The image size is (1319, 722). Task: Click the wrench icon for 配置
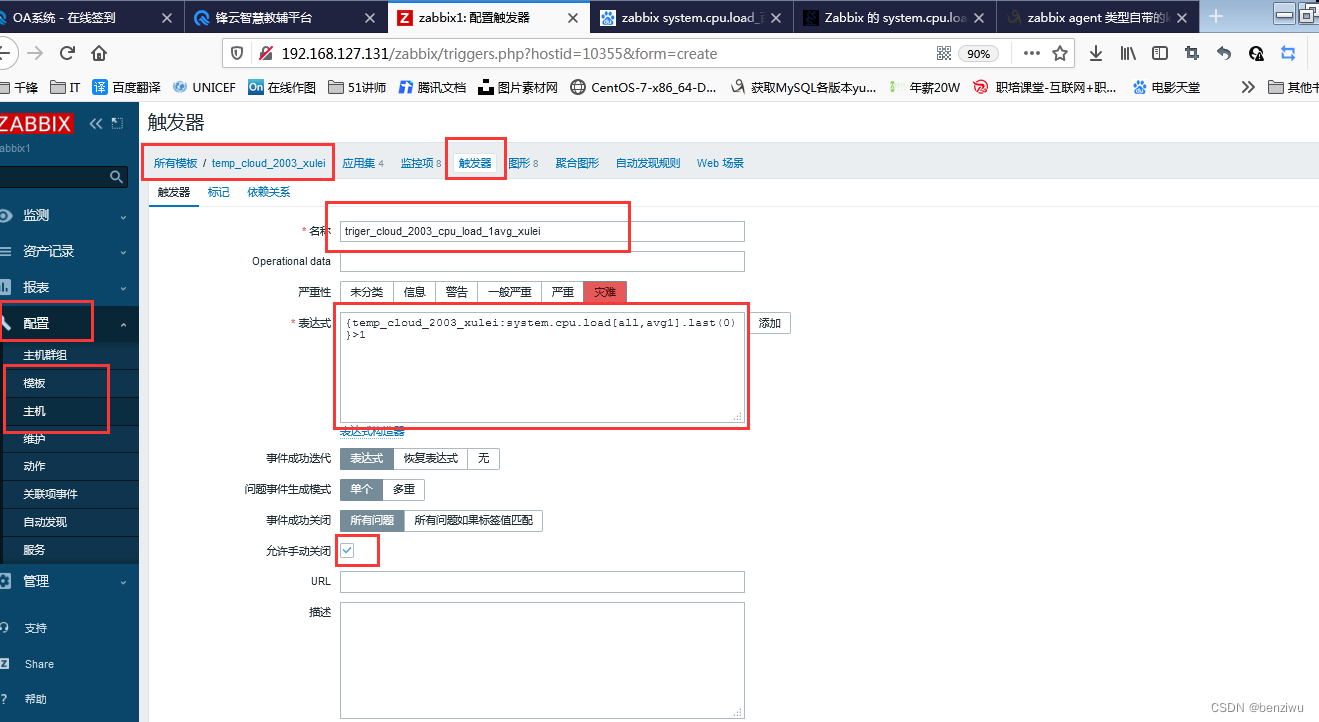[x=5, y=323]
